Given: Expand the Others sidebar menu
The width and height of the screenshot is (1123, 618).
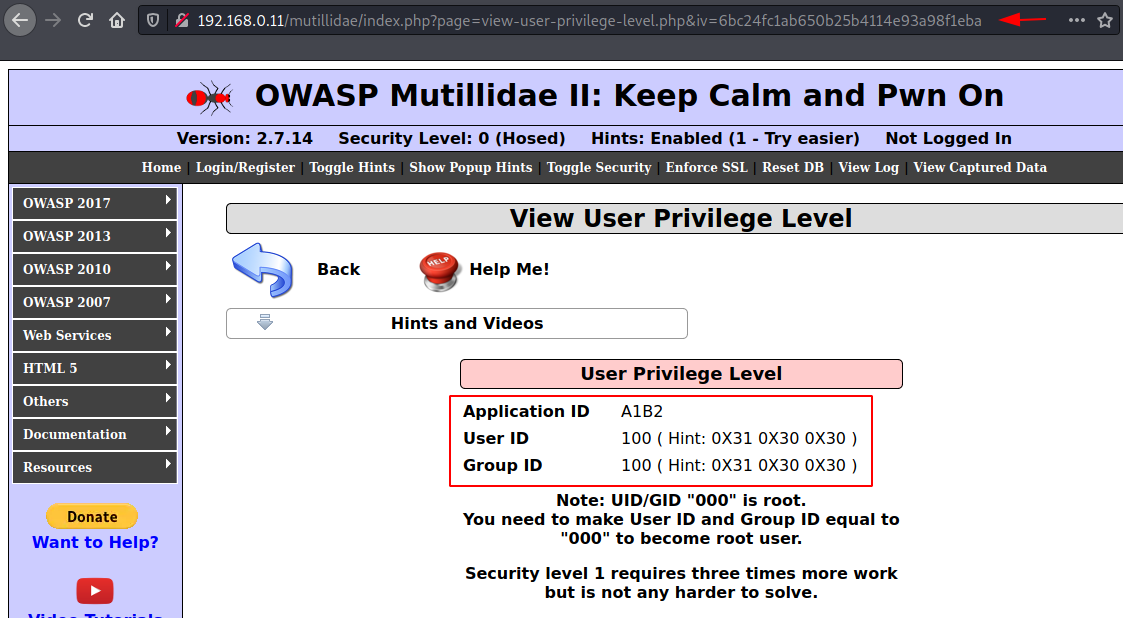Looking at the screenshot, I should (x=95, y=400).
